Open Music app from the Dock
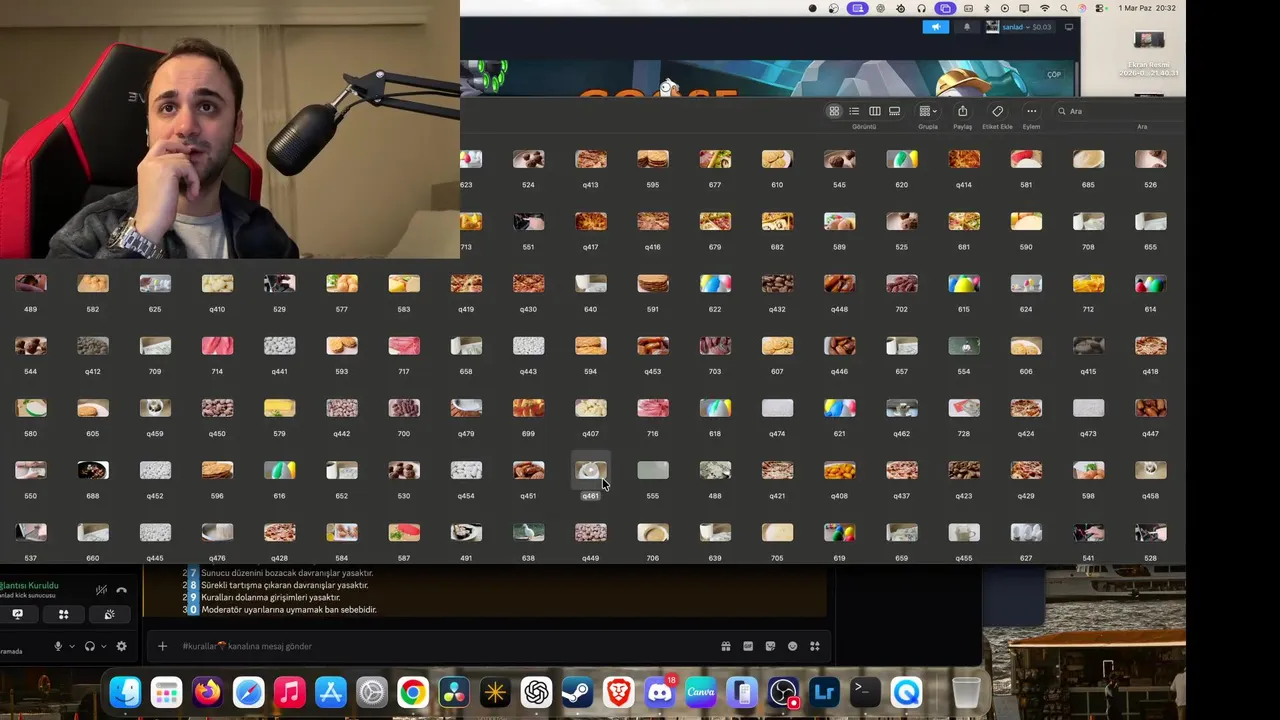The height and width of the screenshot is (720, 1280). tap(289, 692)
